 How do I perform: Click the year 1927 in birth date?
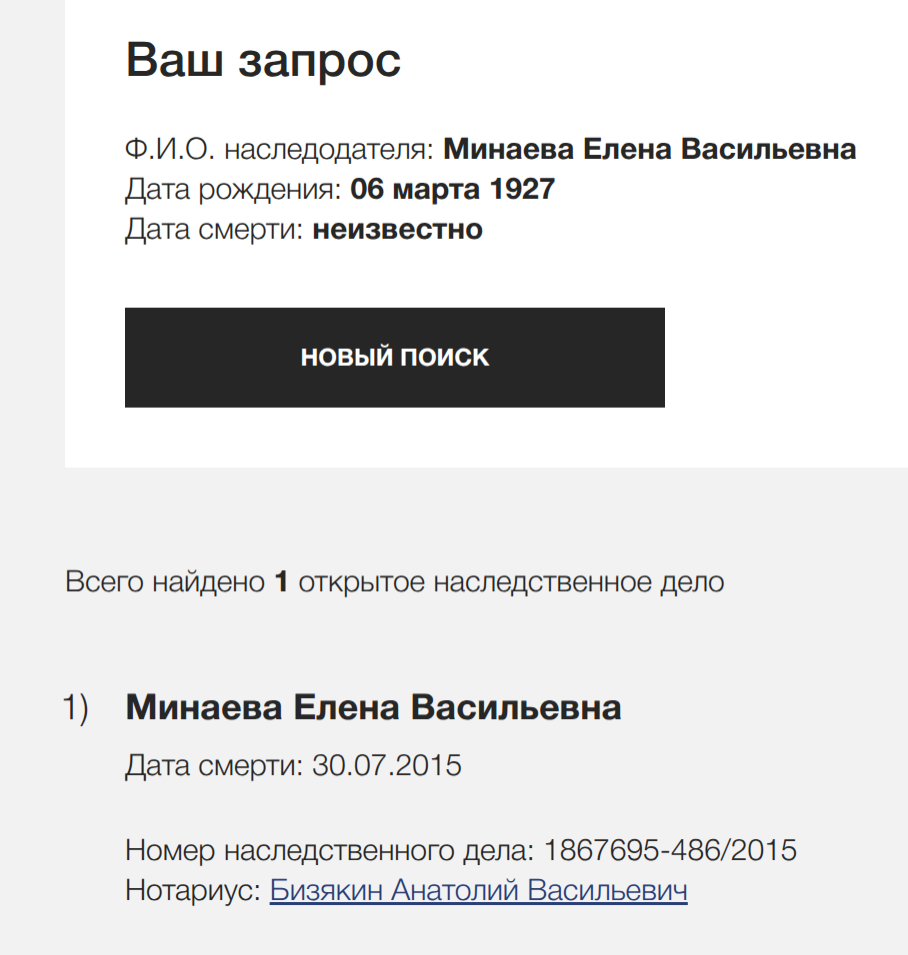(x=523, y=189)
